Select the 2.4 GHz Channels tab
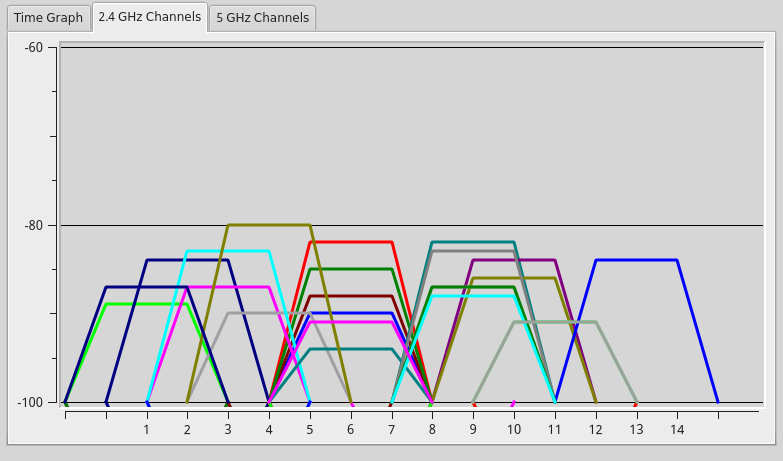Viewport: 783px width, 461px height. click(150, 17)
